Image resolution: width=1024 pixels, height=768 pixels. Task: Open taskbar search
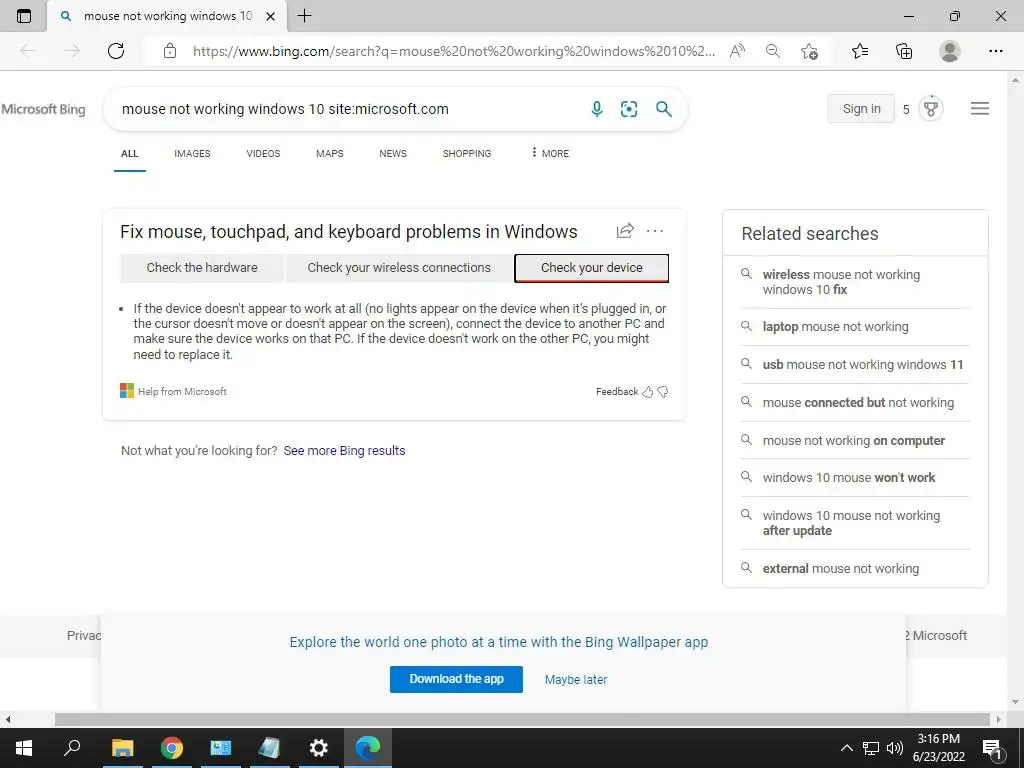pos(72,747)
